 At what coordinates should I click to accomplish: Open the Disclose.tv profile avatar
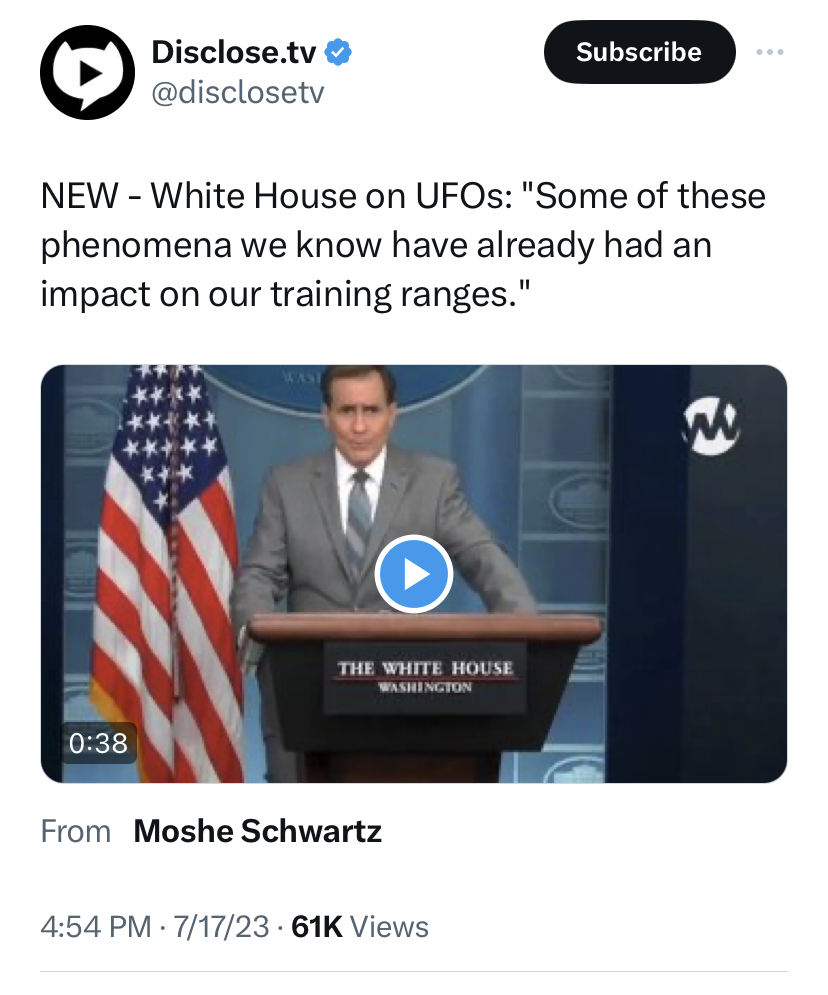click(87, 72)
